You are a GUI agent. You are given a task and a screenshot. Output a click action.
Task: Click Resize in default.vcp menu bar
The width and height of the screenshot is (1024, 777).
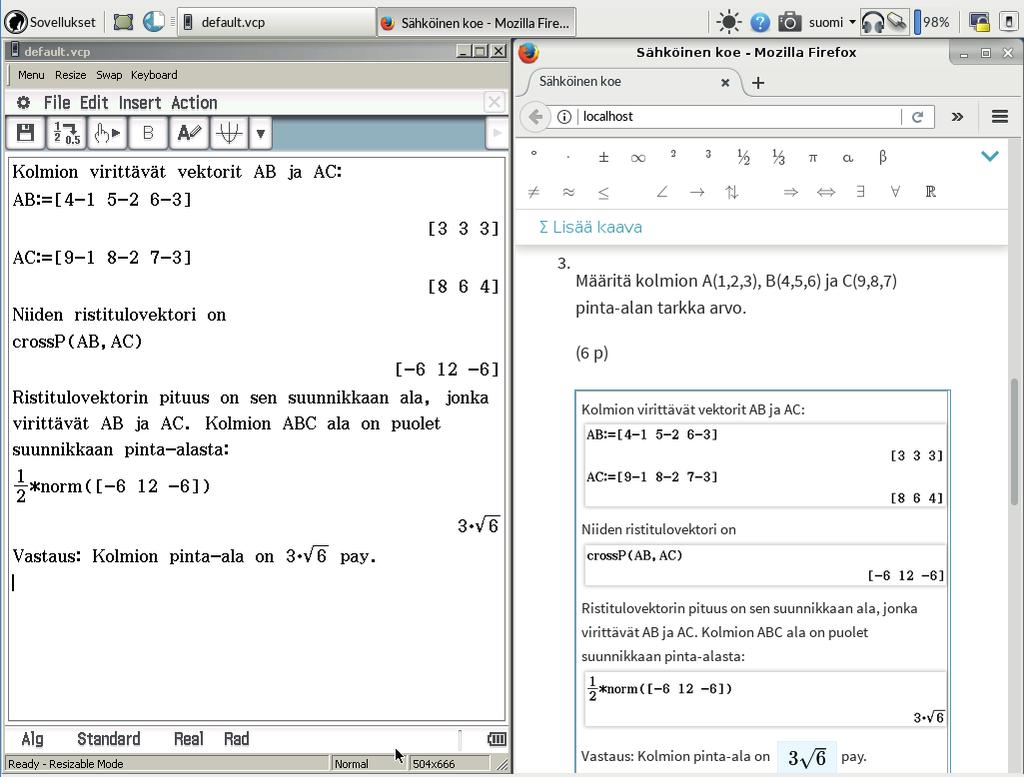(x=71, y=75)
